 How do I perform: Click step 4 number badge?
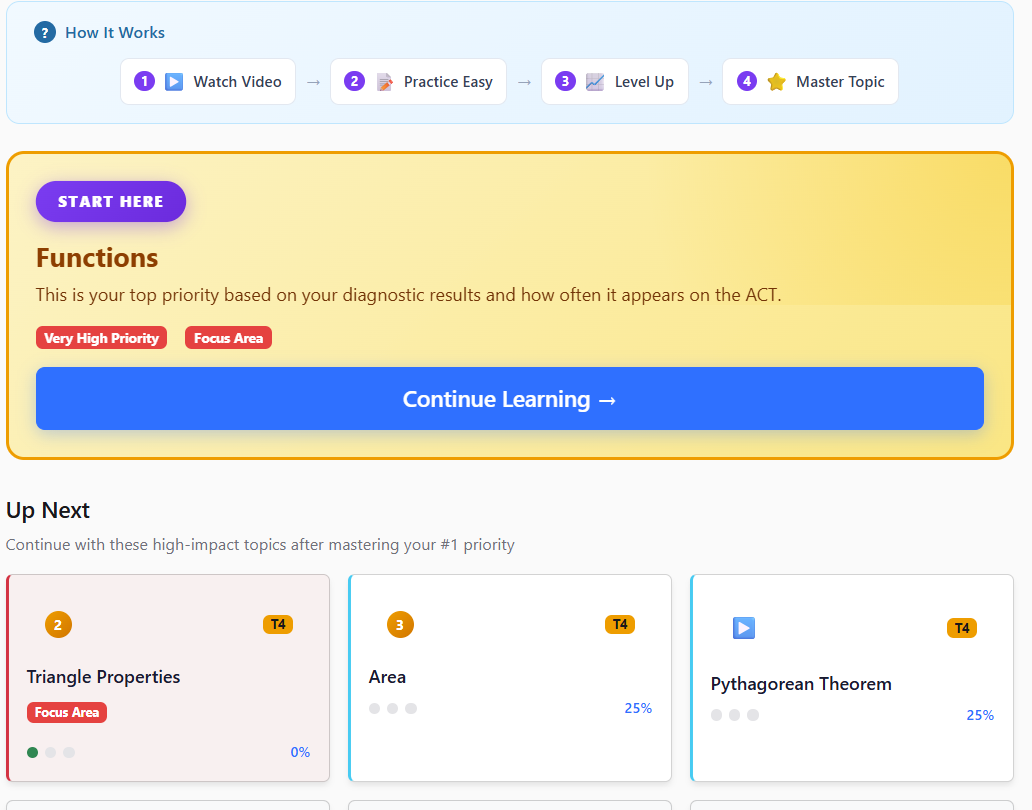[746, 81]
